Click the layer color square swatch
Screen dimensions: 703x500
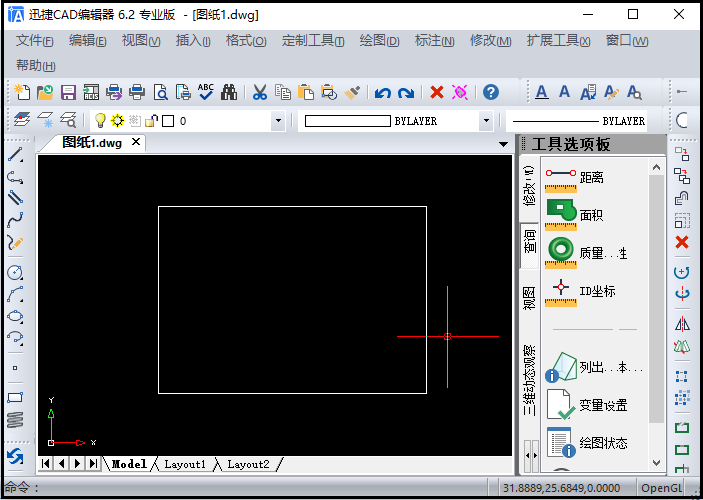click(168, 121)
